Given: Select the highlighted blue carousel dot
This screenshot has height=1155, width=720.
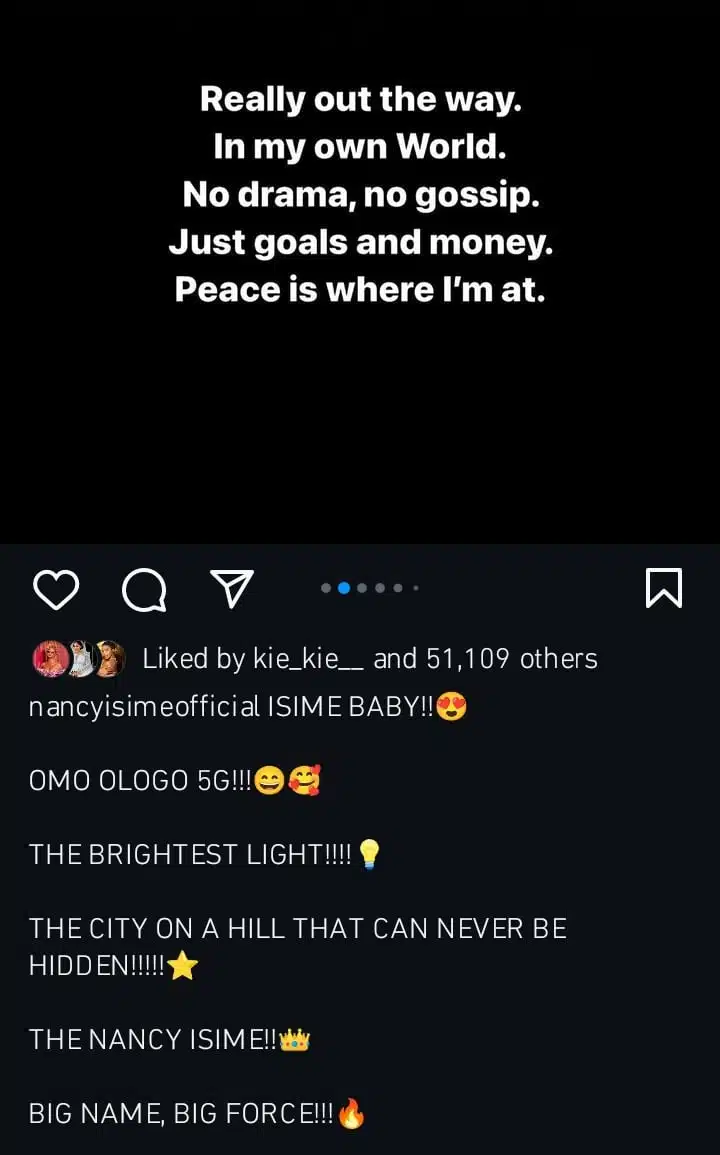Looking at the screenshot, I should pos(344,588).
